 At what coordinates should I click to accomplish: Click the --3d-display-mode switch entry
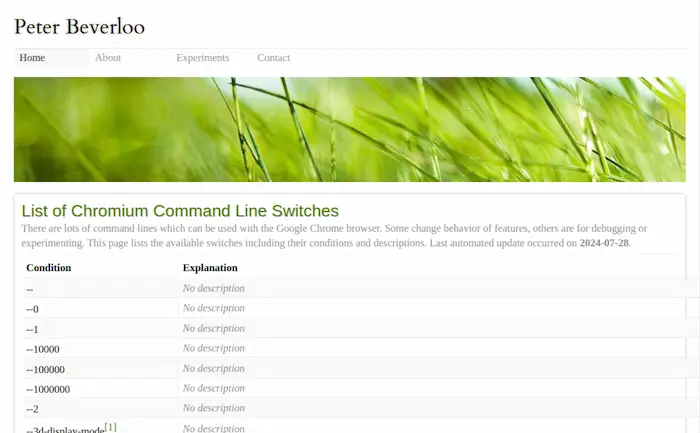coord(65,430)
